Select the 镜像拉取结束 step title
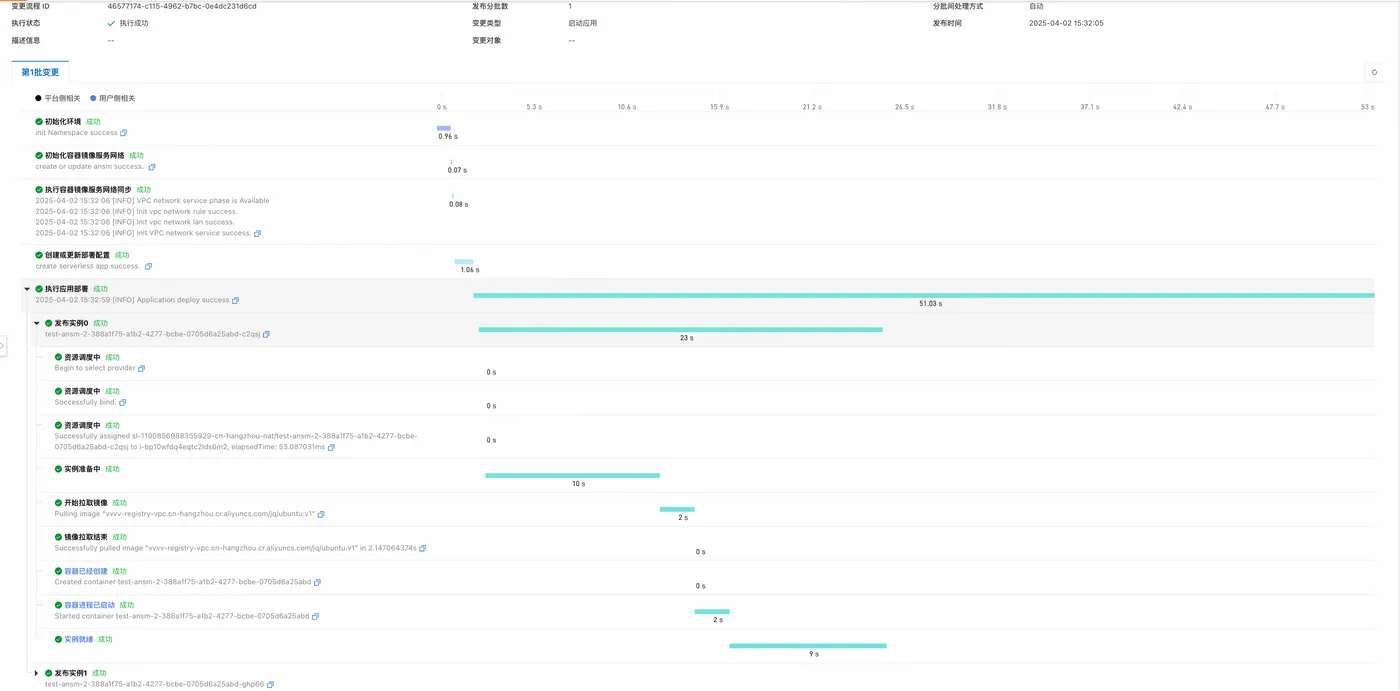The width and height of the screenshot is (1400, 691). pos(86,537)
